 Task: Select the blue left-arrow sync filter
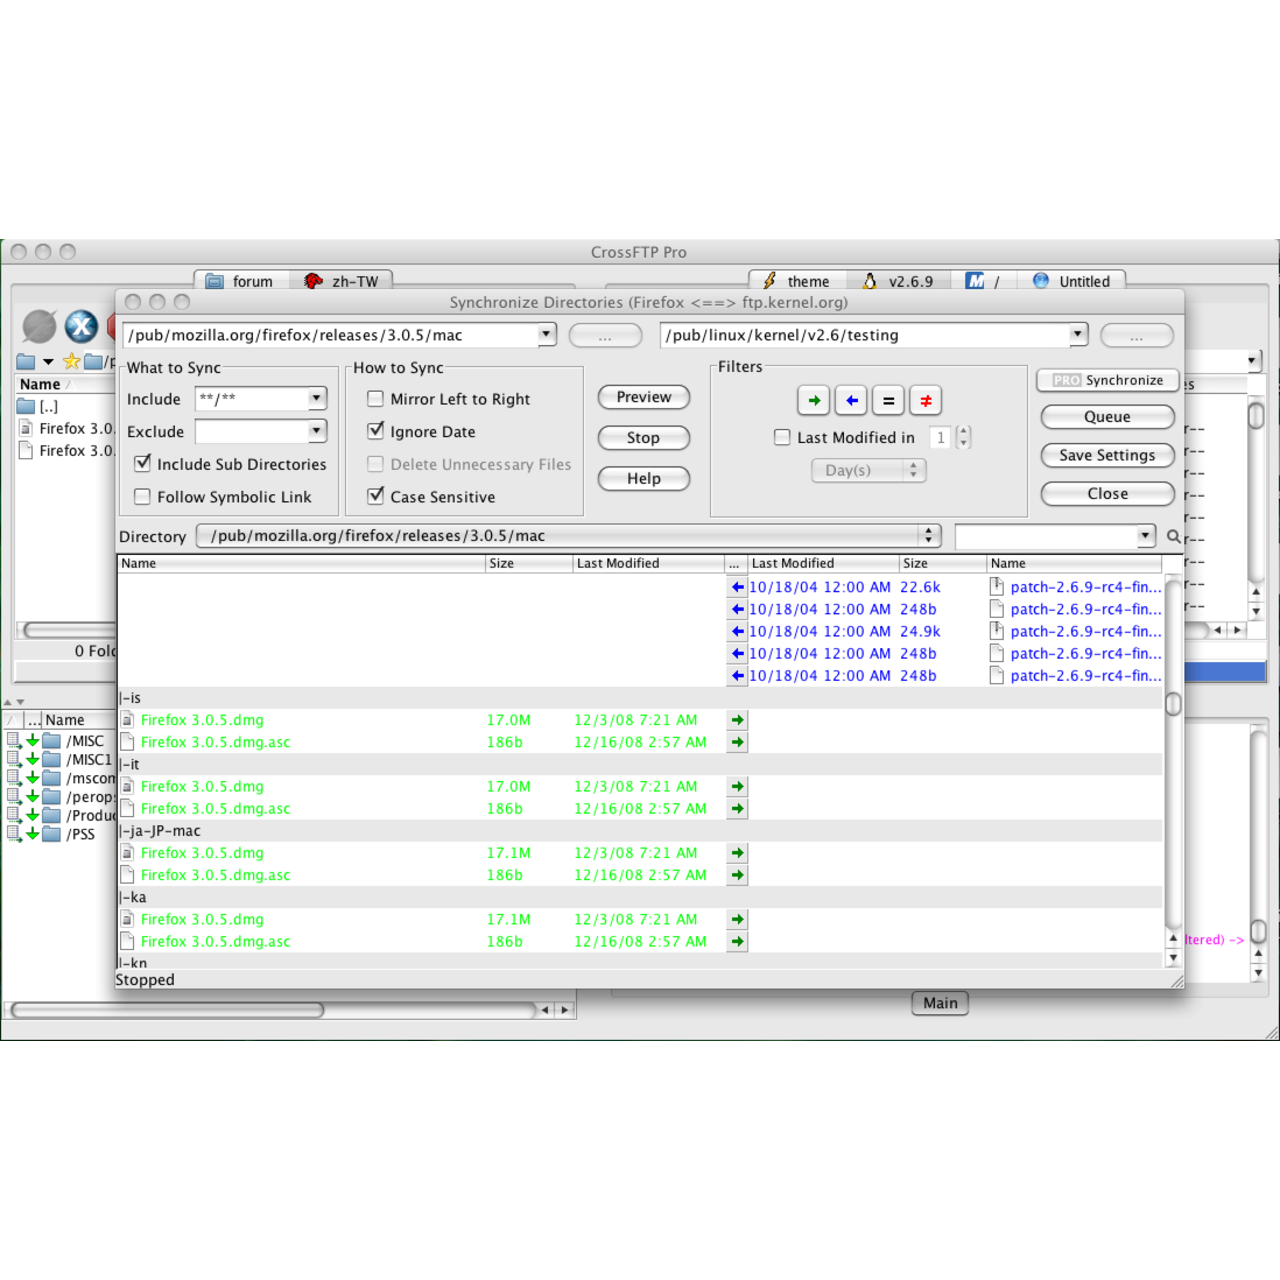point(851,400)
